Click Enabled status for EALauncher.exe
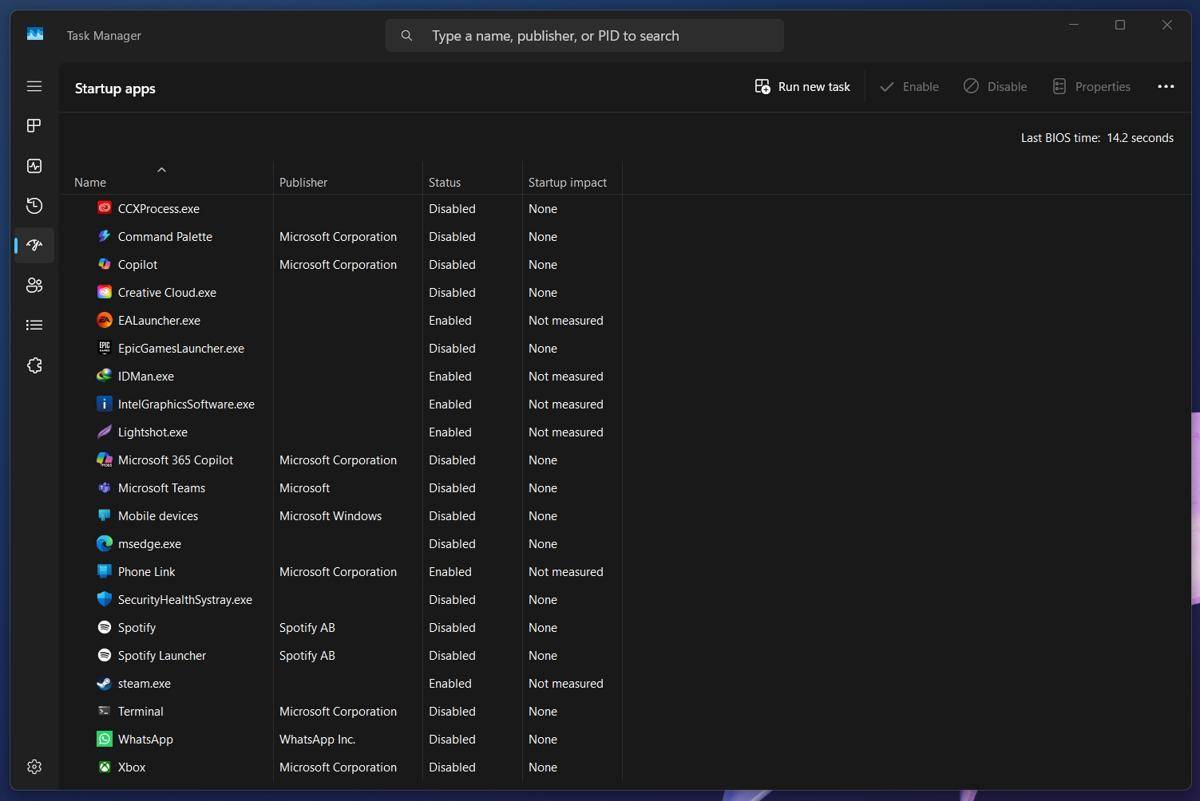 click(450, 321)
